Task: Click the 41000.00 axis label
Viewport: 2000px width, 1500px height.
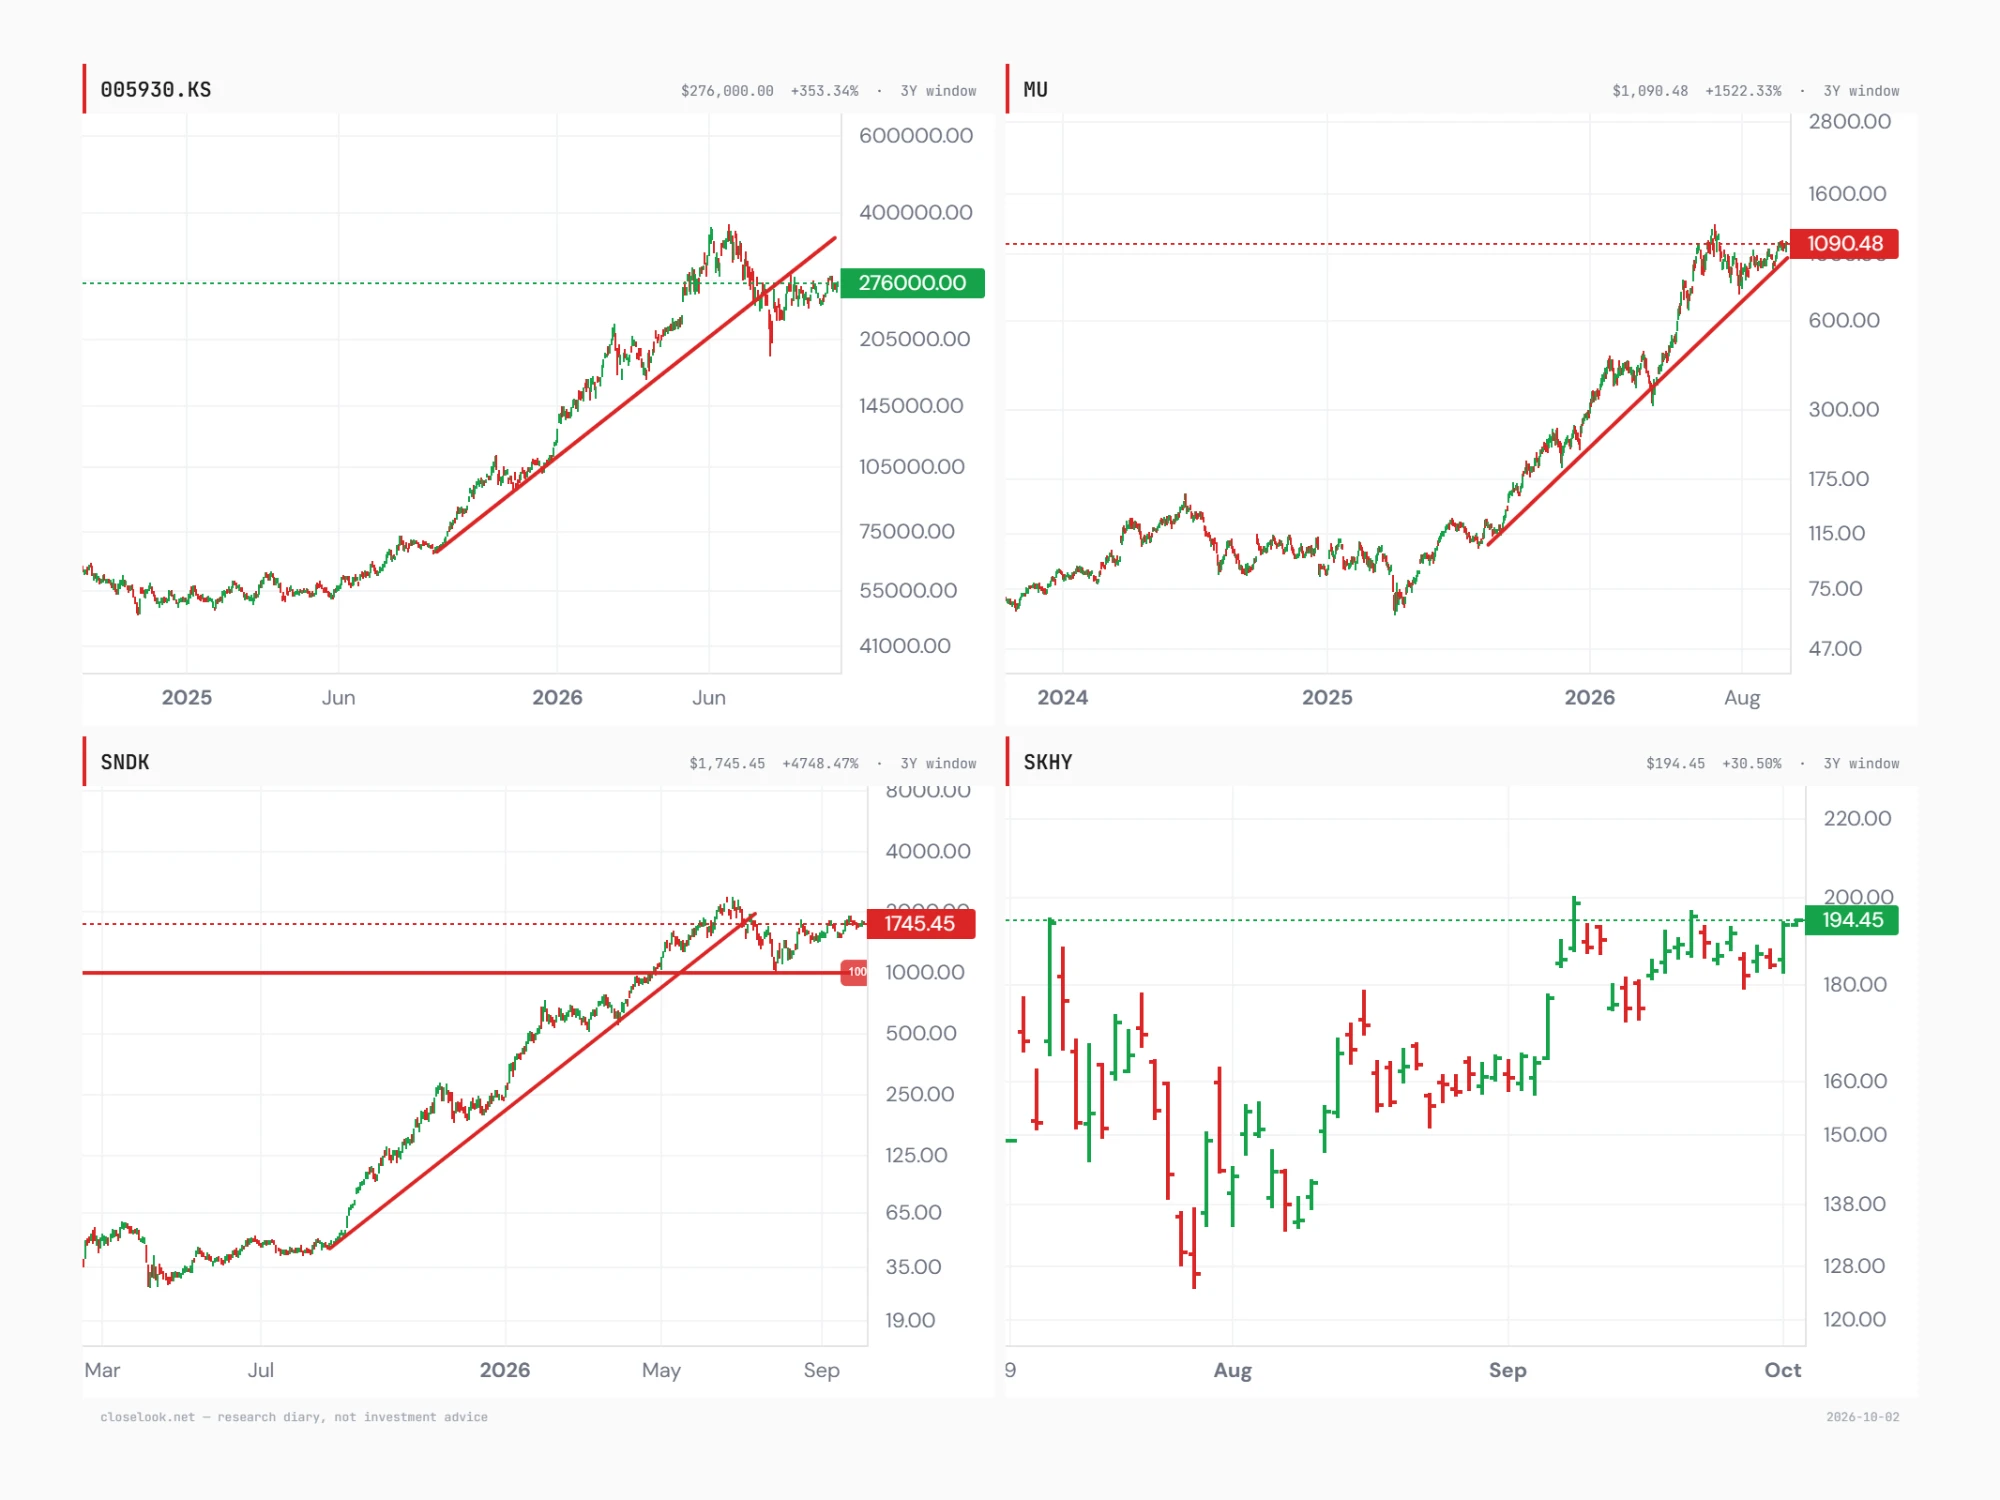Action: (905, 646)
